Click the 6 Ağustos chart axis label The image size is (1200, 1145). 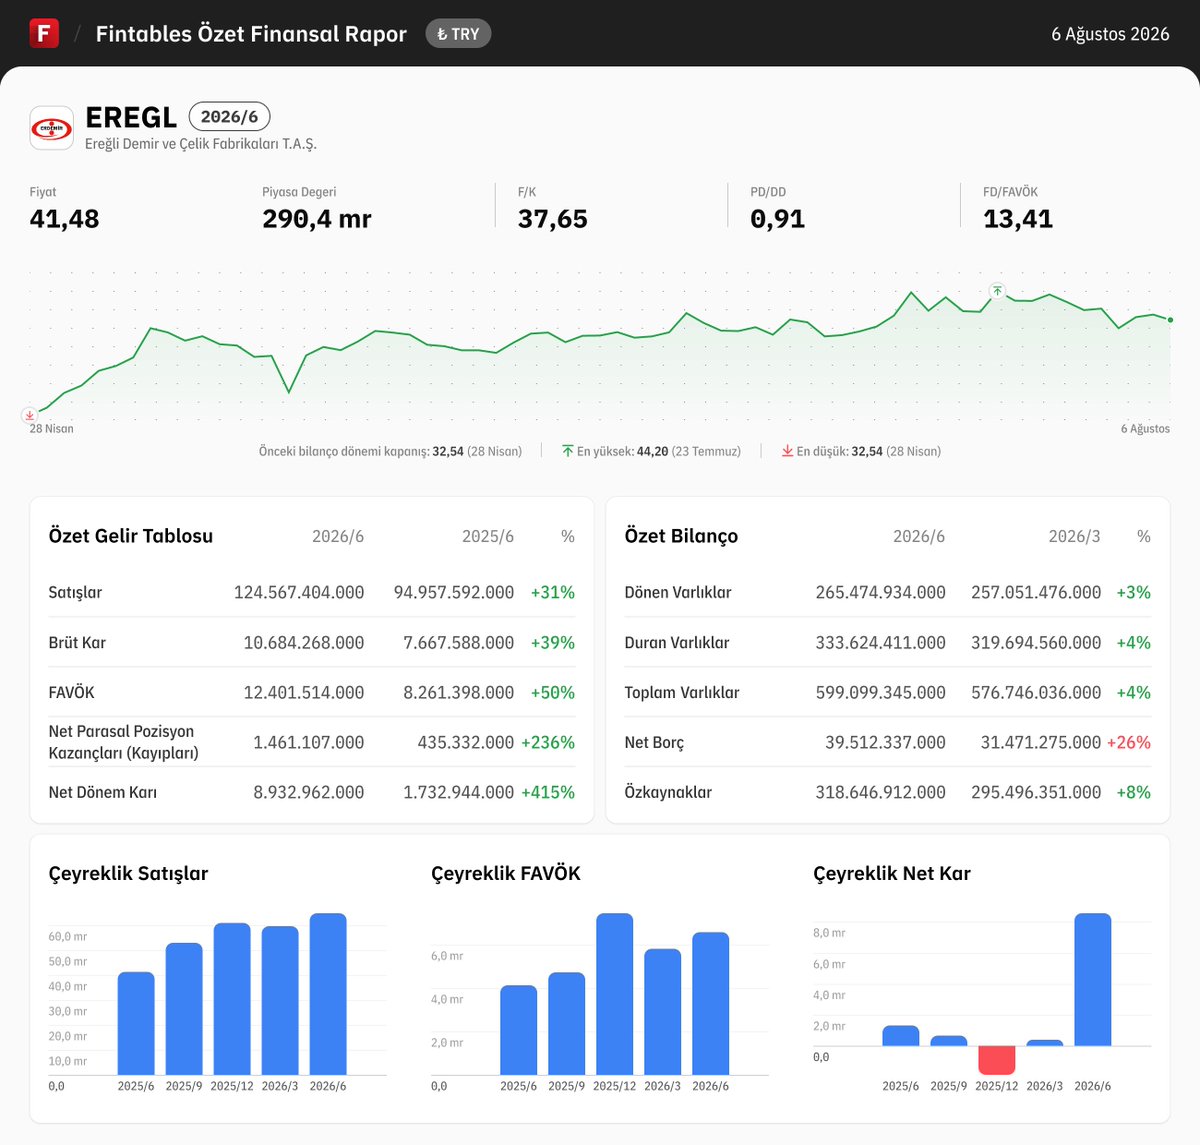(1145, 429)
